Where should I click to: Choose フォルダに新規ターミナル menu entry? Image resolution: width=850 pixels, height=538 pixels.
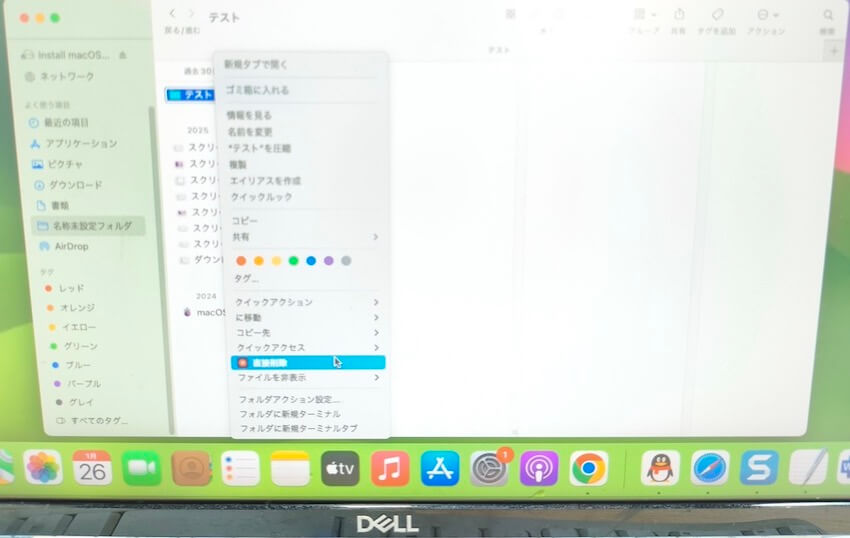tap(290, 414)
